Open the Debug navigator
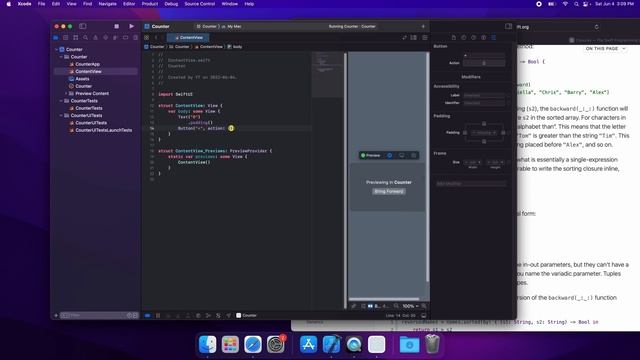 pos(116,38)
